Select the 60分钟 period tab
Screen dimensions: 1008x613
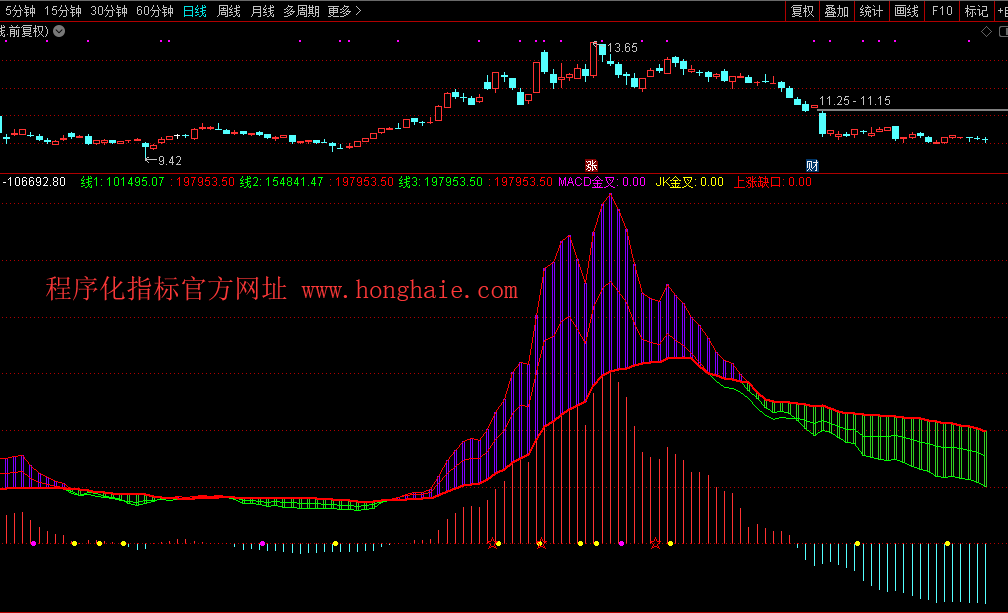tap(154, 11)
